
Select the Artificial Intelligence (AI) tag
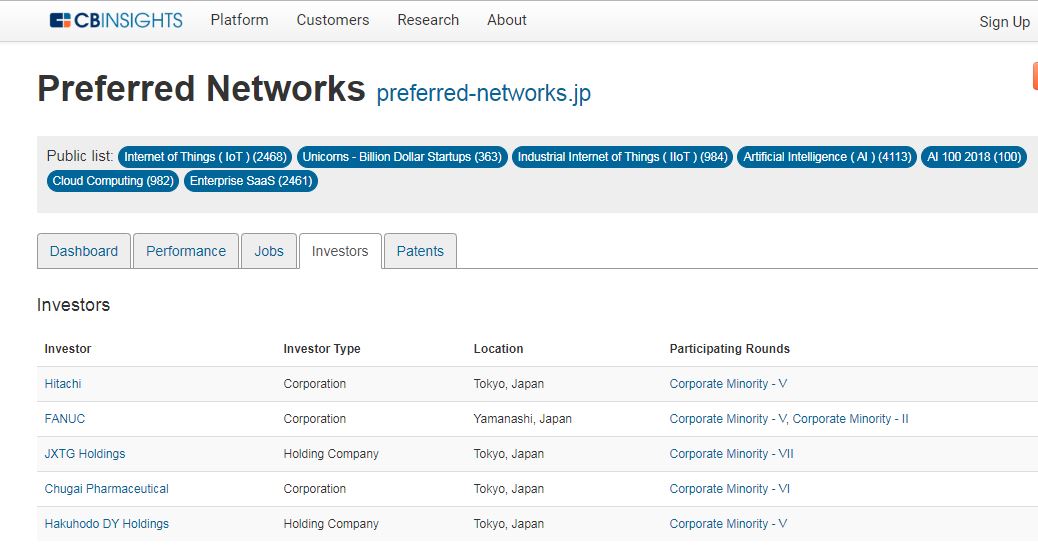(x=827, y=157)
